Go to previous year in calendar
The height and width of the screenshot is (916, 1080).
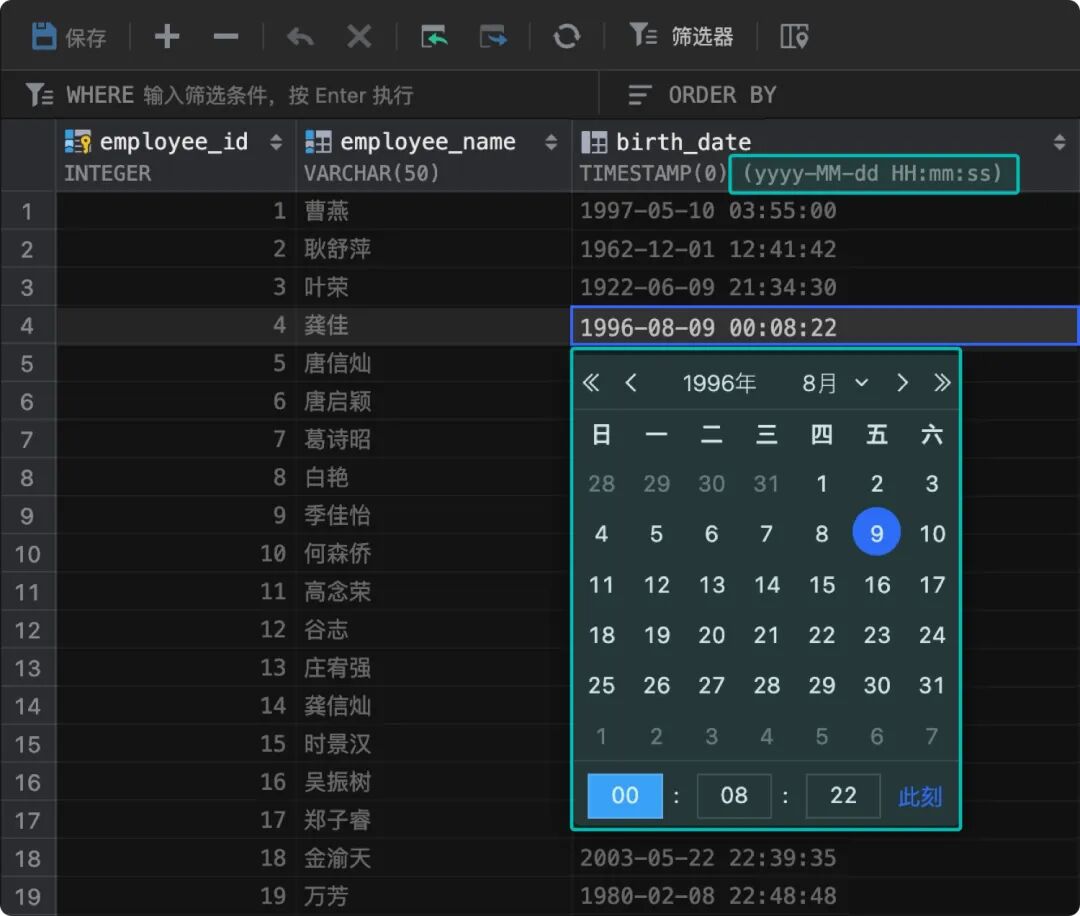591,383
